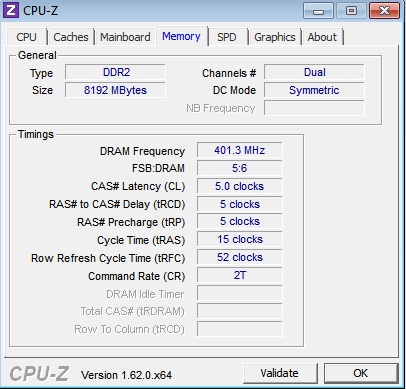The height and width of the screenshot is (389, 406).
Task: Select the Mainboard tab
Action: point(125,37)
